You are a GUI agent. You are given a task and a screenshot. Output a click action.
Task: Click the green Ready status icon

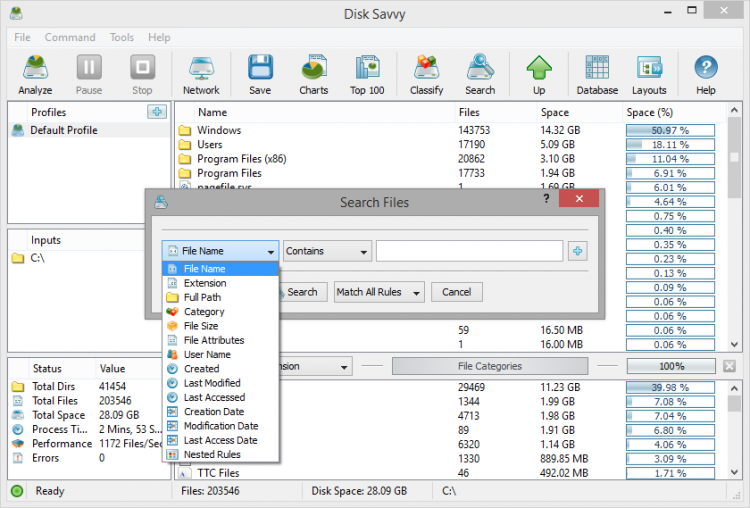[x=17, y=491]
